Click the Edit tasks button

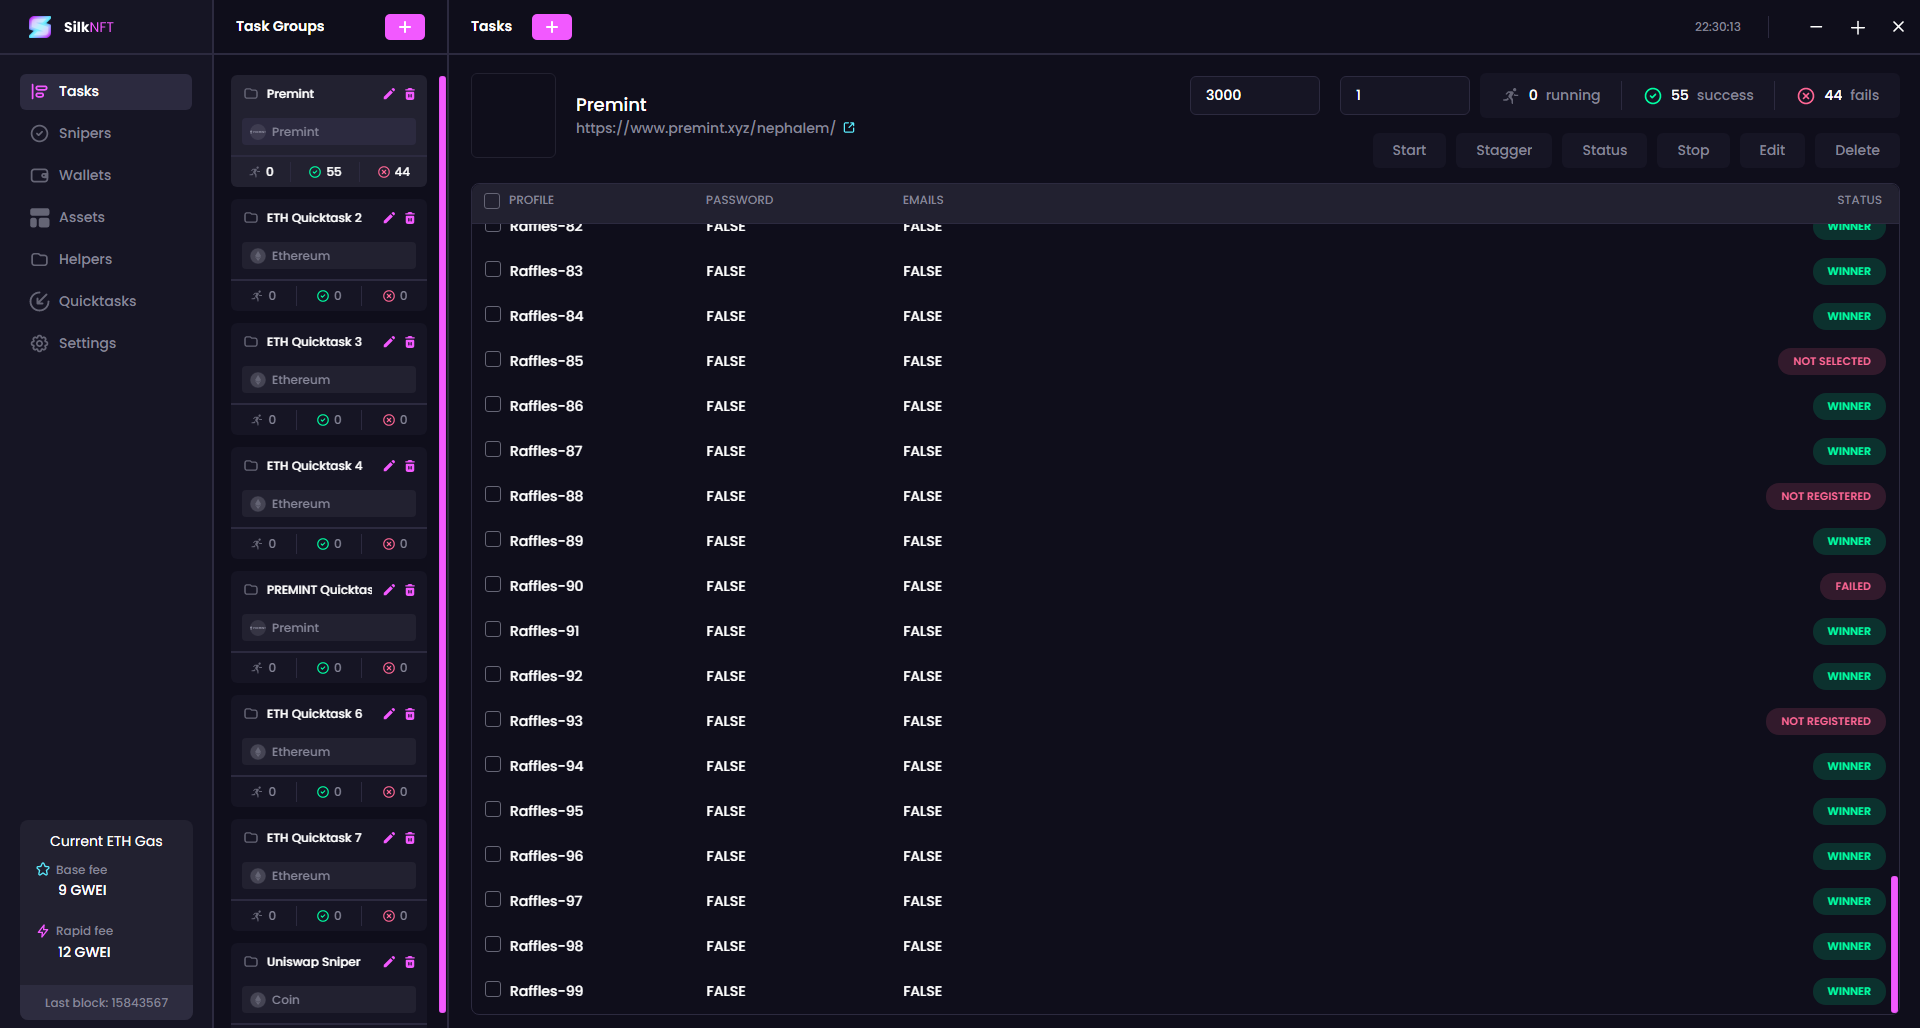pyautogui.click(x=1772, y=150)
